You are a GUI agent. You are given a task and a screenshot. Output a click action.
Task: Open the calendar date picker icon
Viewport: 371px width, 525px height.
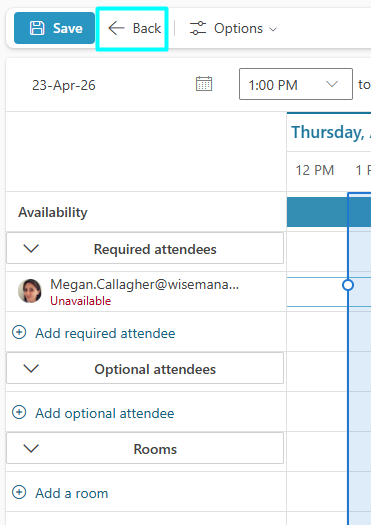(x=204, y=84)
